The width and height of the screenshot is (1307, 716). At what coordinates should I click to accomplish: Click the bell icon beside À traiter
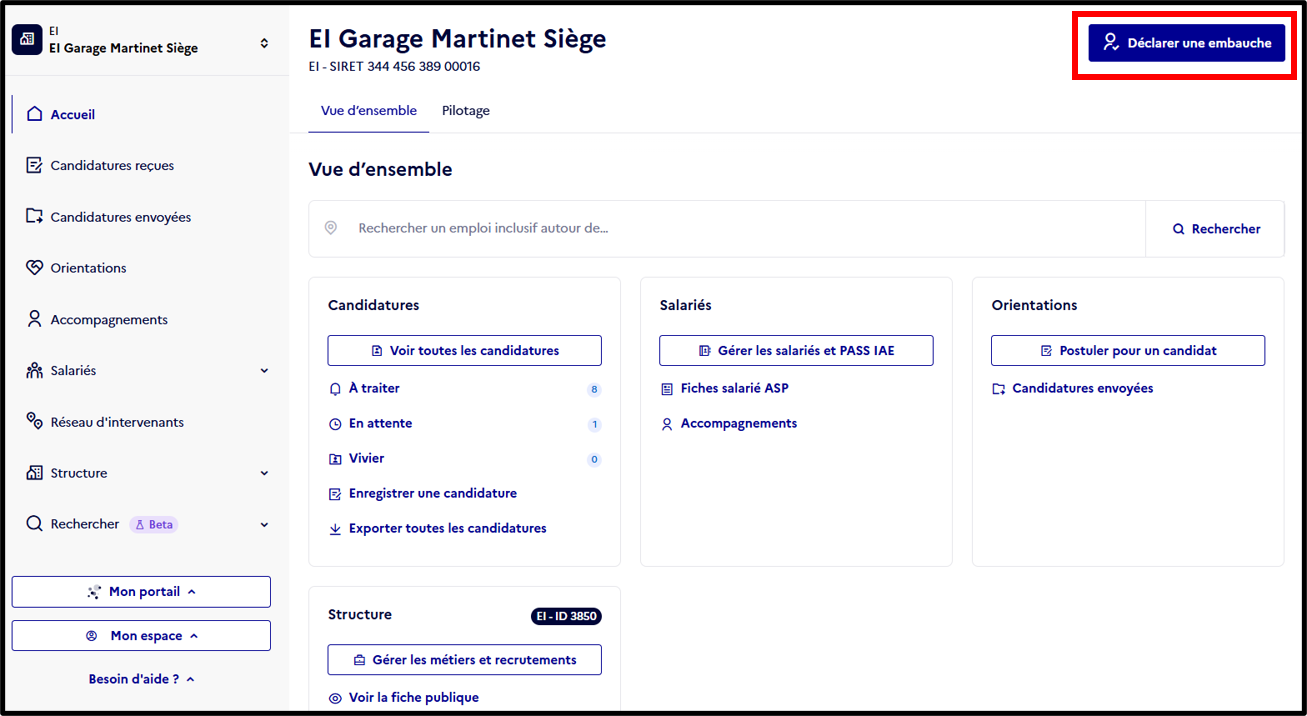pyautogui.click(x=335, y=389)
